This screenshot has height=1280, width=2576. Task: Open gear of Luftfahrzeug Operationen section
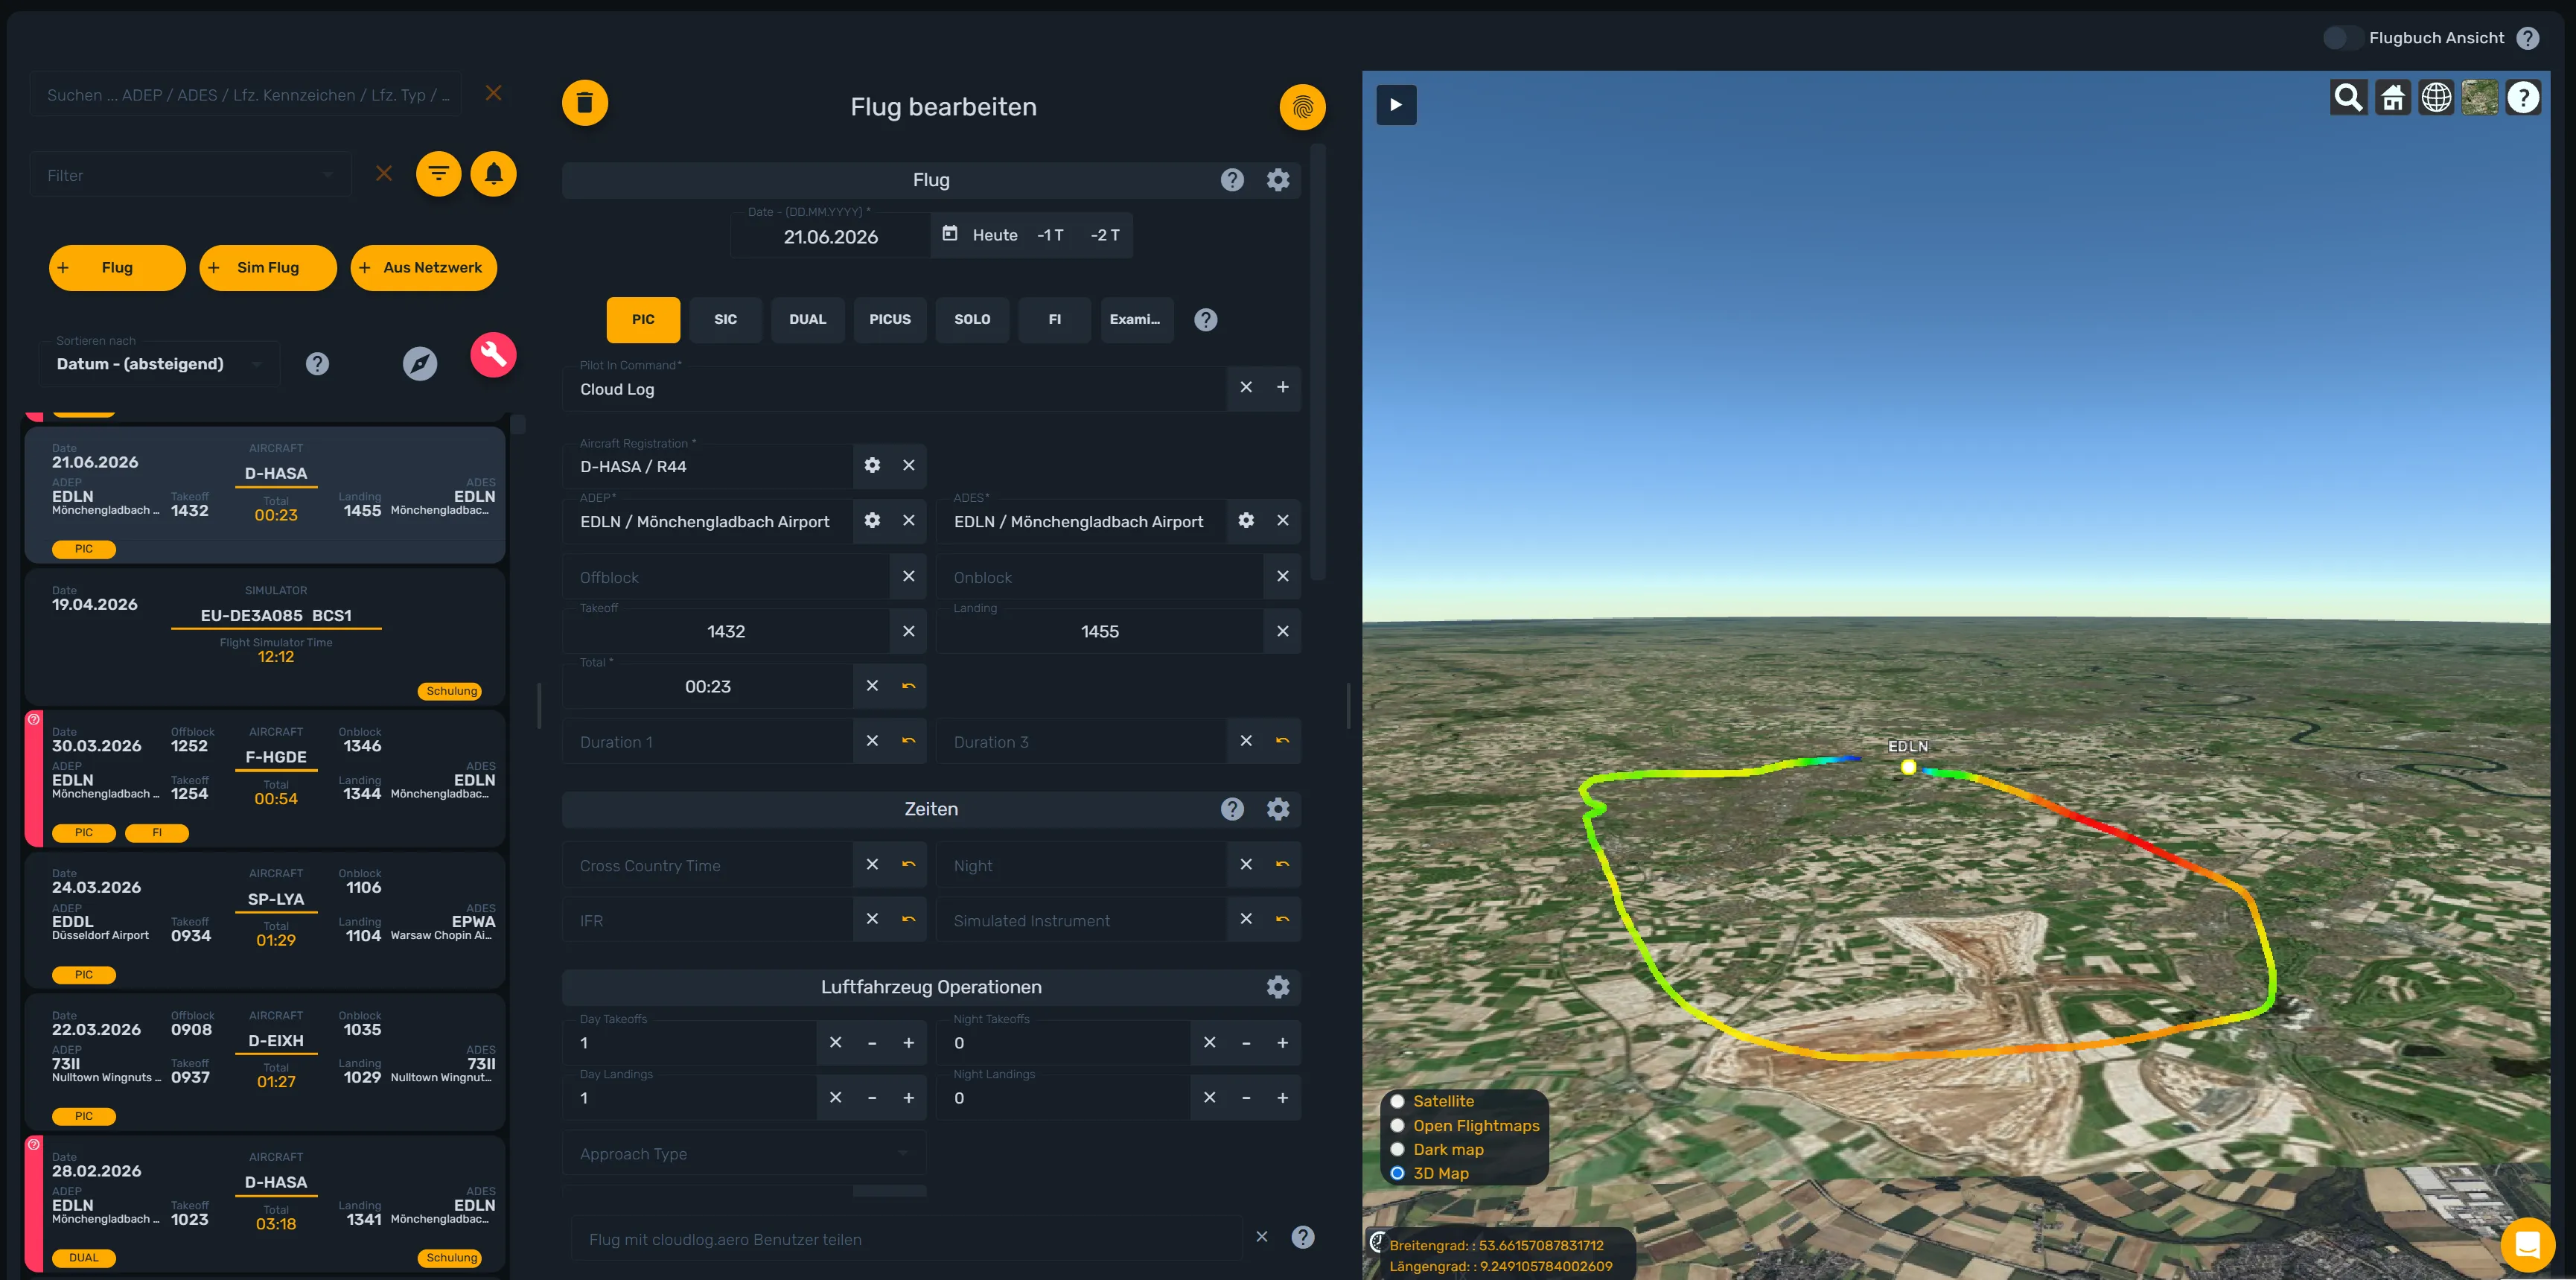tap(1277, 987)
